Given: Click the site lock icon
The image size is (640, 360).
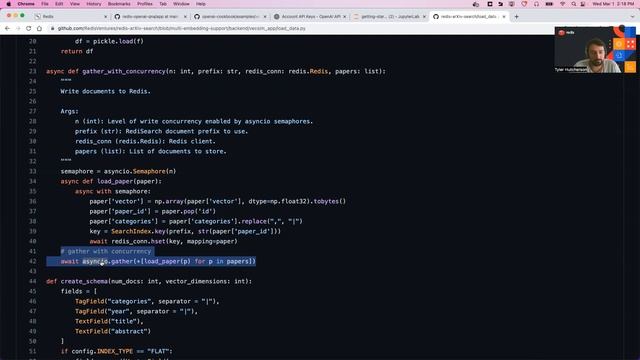Looking at the screenshot, I should pyautogui.click(x=52, y=29).
